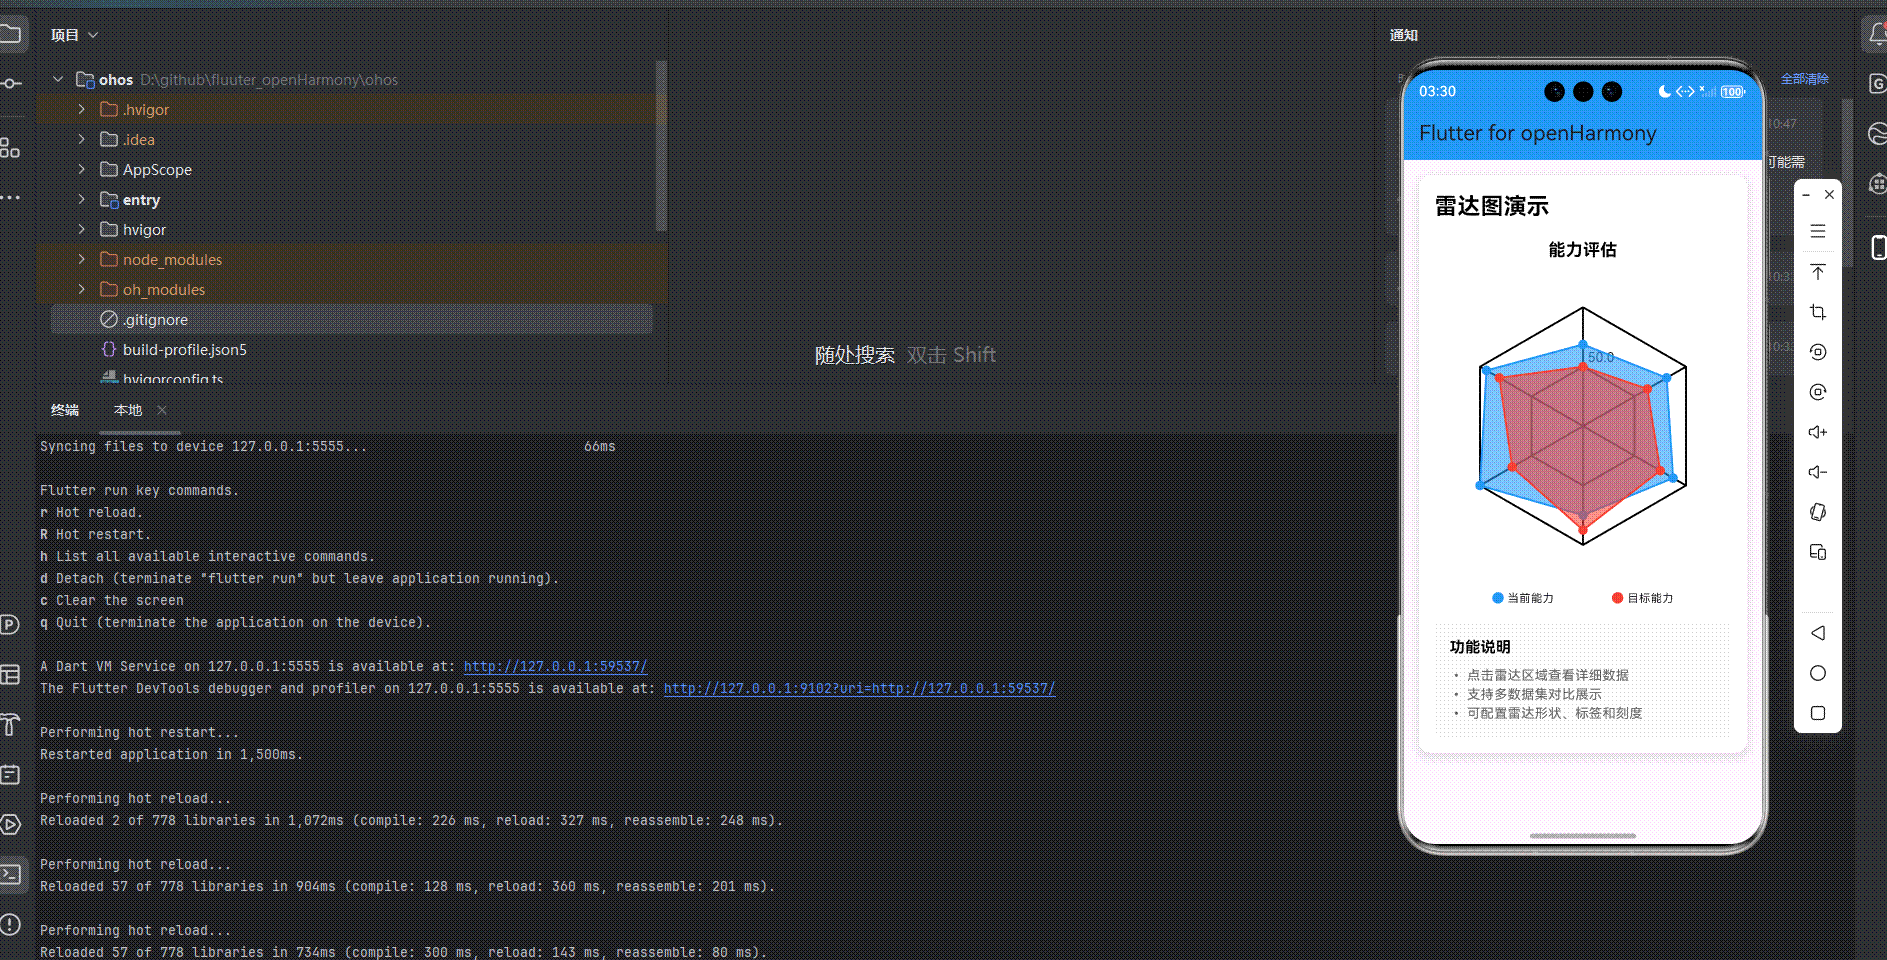This screenshot has width=1887, height=960.
Task: Expand the .idea folder
Action: (82, 139)
